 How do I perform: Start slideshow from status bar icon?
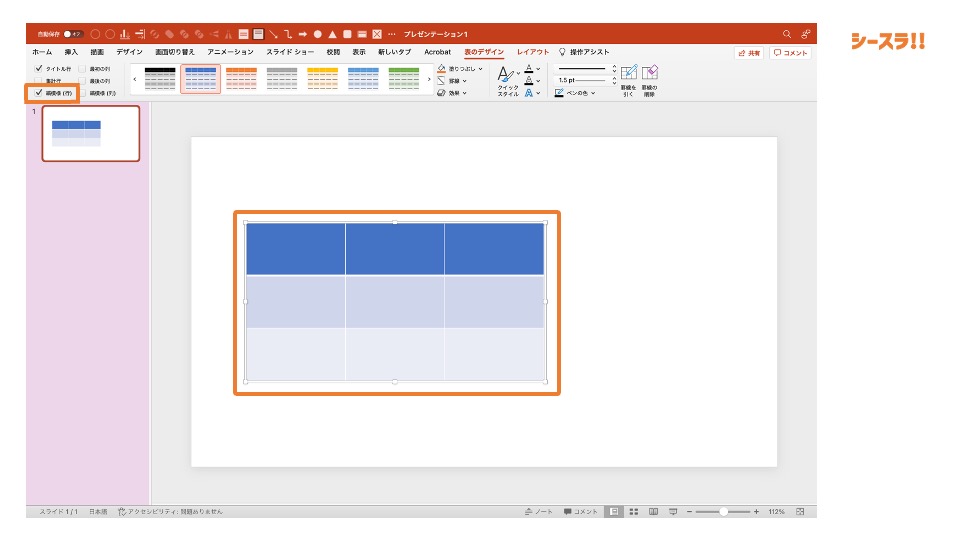pyautogui.click(x=673, y=511)
